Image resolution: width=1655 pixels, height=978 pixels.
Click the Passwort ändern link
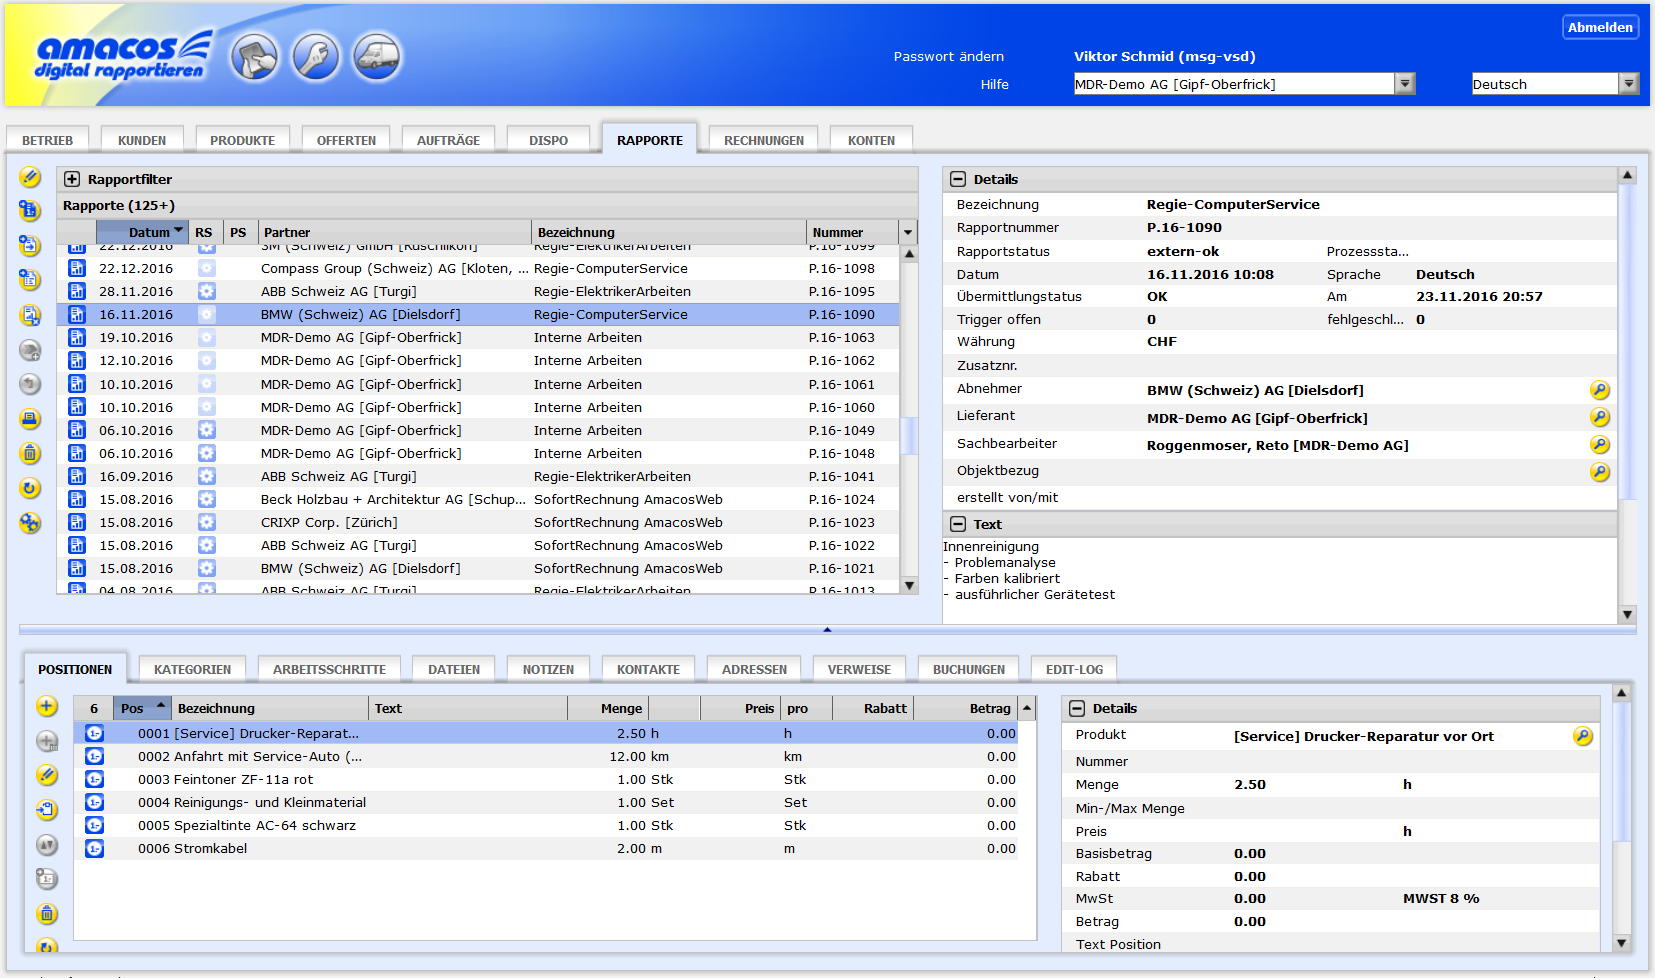(948, 56)
